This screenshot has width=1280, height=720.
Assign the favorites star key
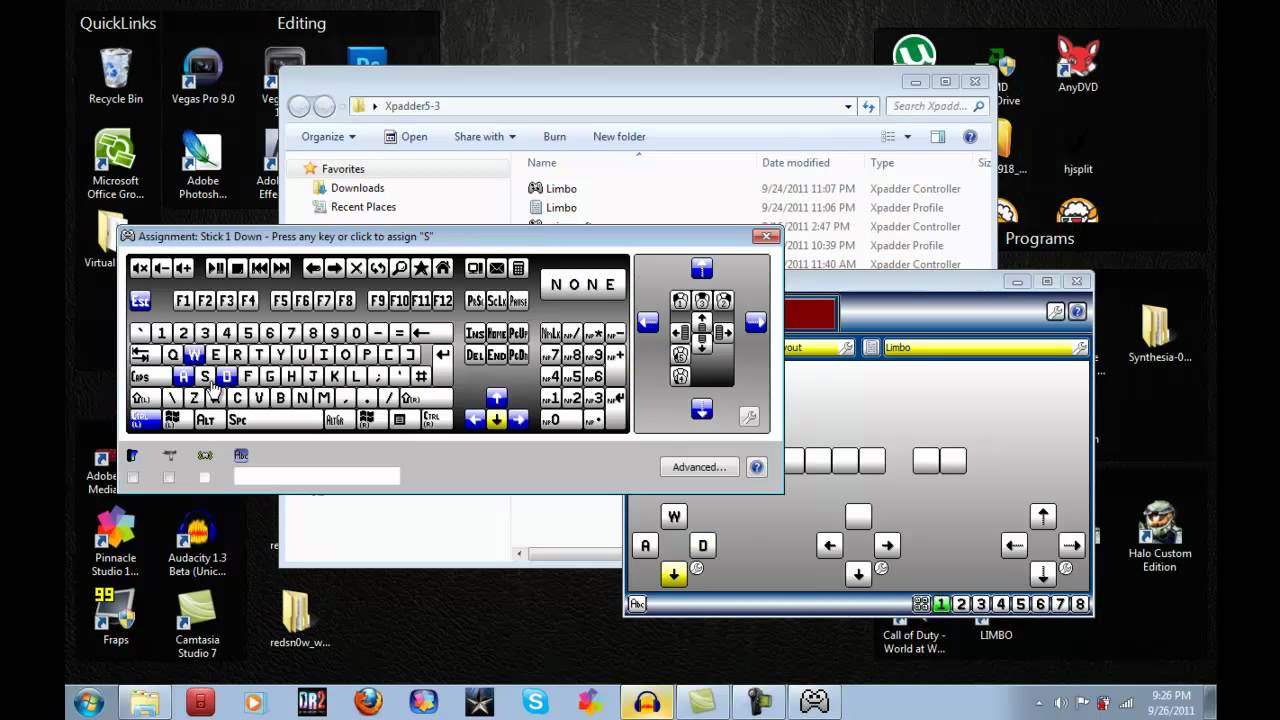[422, 268]
